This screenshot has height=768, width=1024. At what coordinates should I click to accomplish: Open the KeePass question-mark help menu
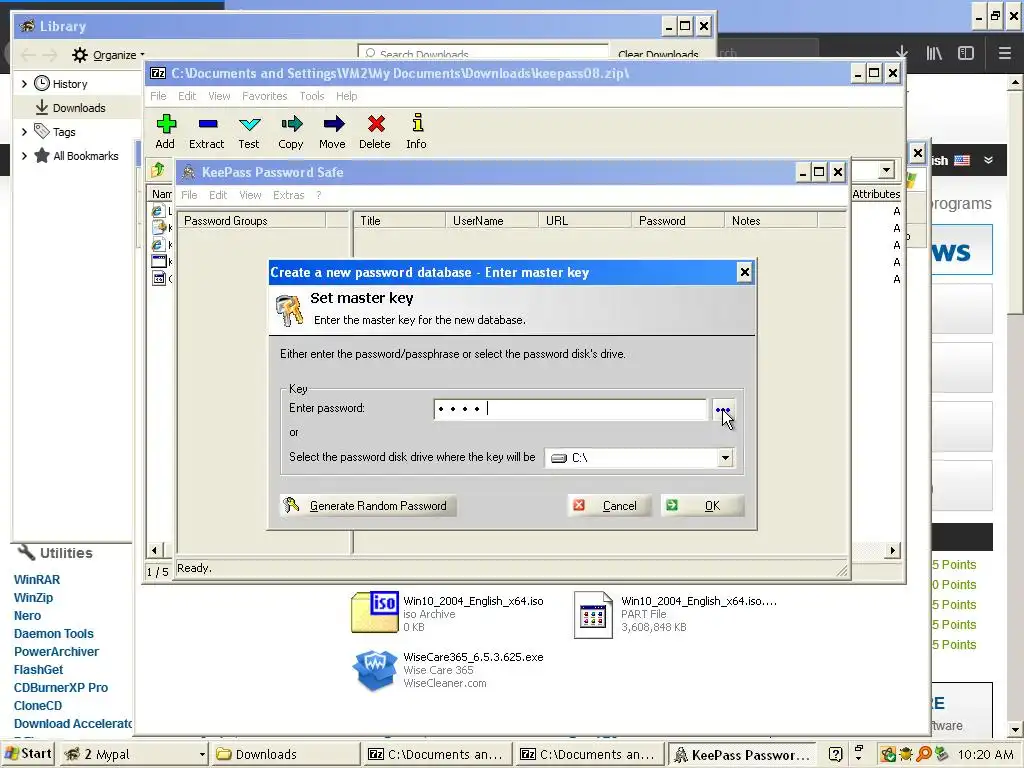coord(319,195)
